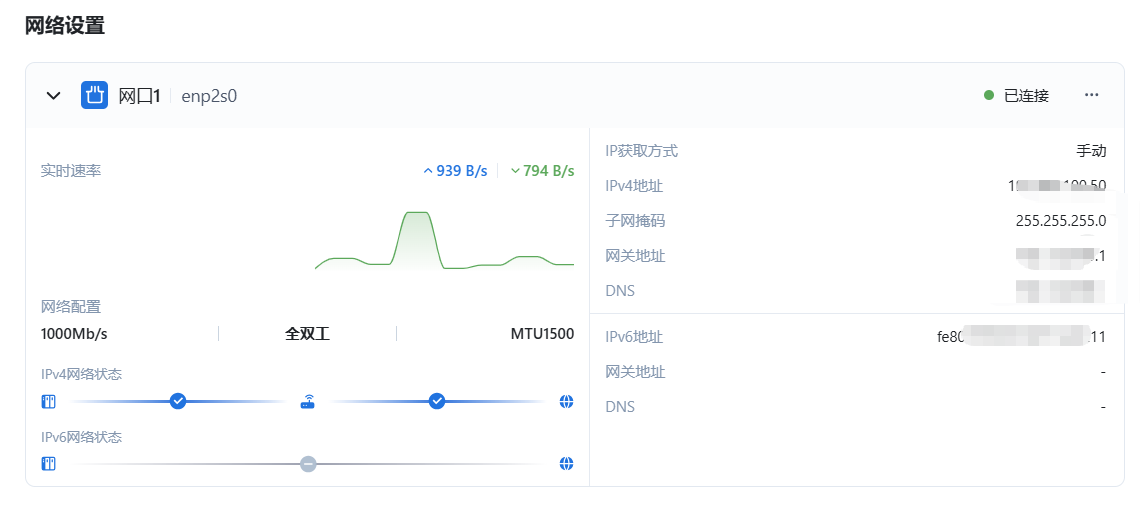Click the IPv6 gray disconnected minus icon
The image size is (1140, 525).
[308, 464]
